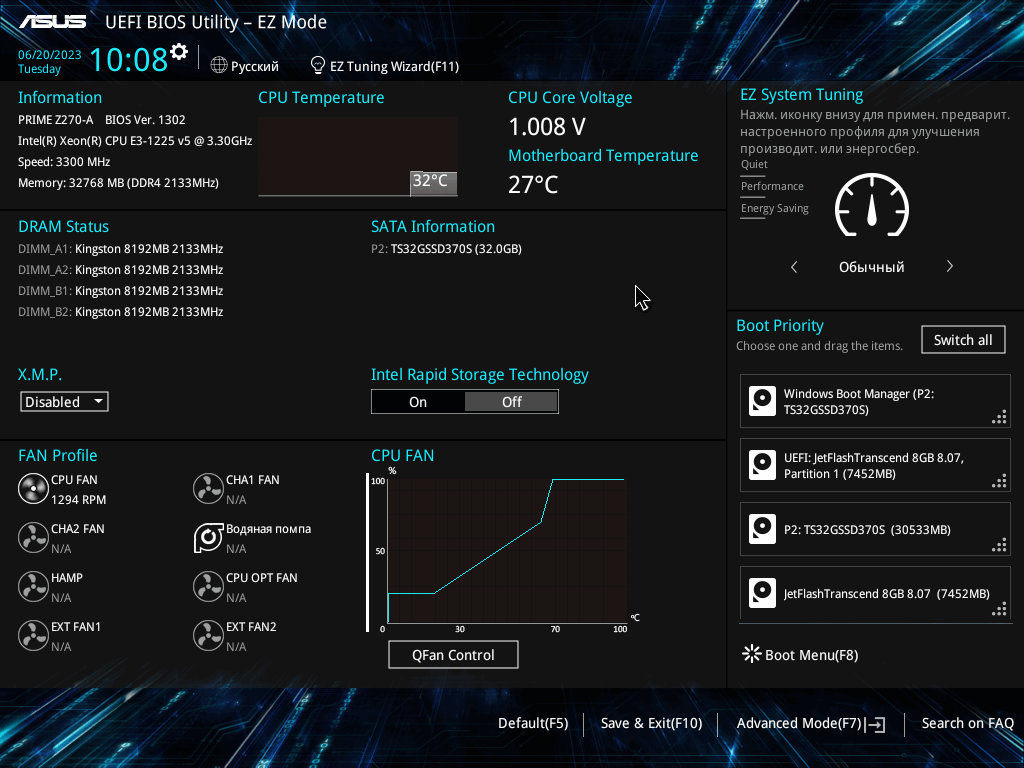Select the CPU FAN icon

coord(33,488)
